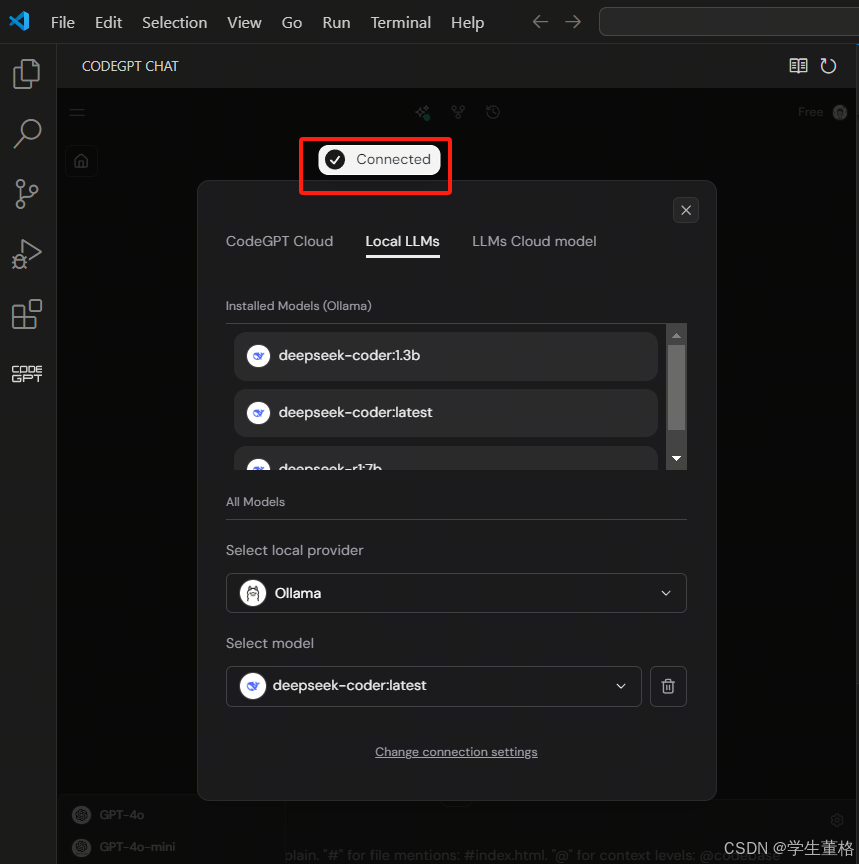Open the Selection menu
859x864 pixels.
pos(175,23)
